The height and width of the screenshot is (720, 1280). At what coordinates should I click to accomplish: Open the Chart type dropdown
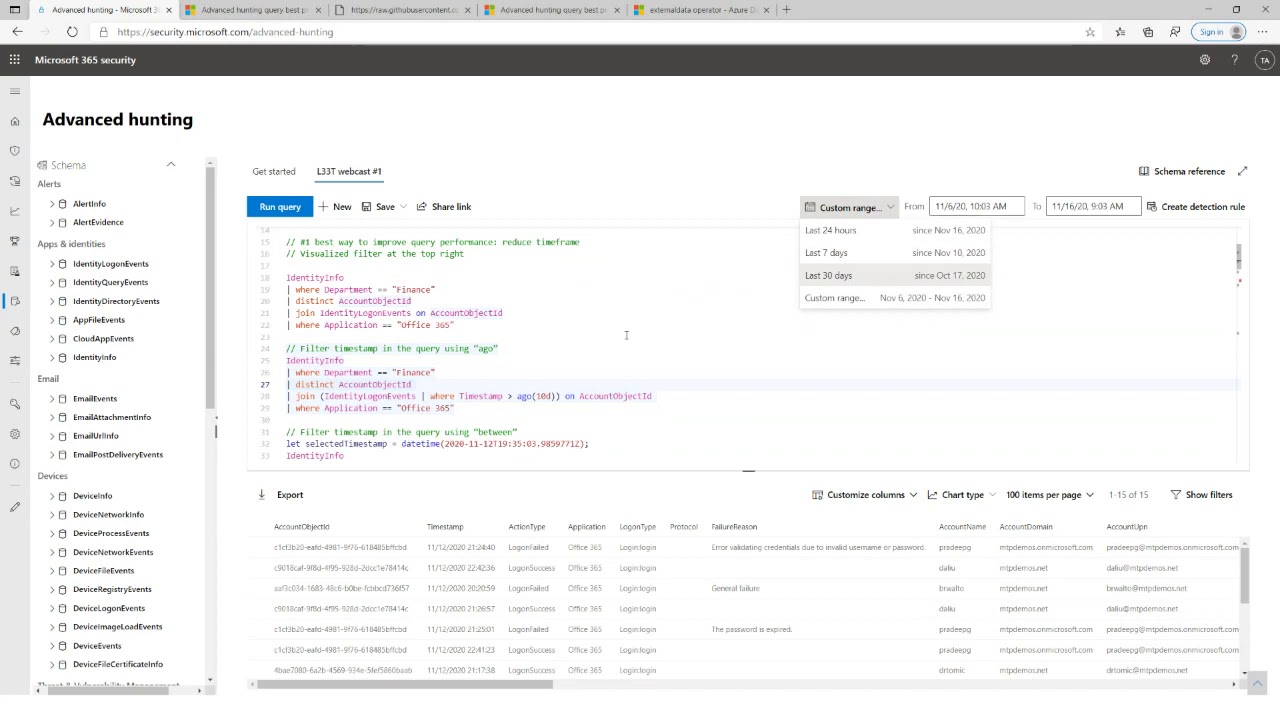961,495
